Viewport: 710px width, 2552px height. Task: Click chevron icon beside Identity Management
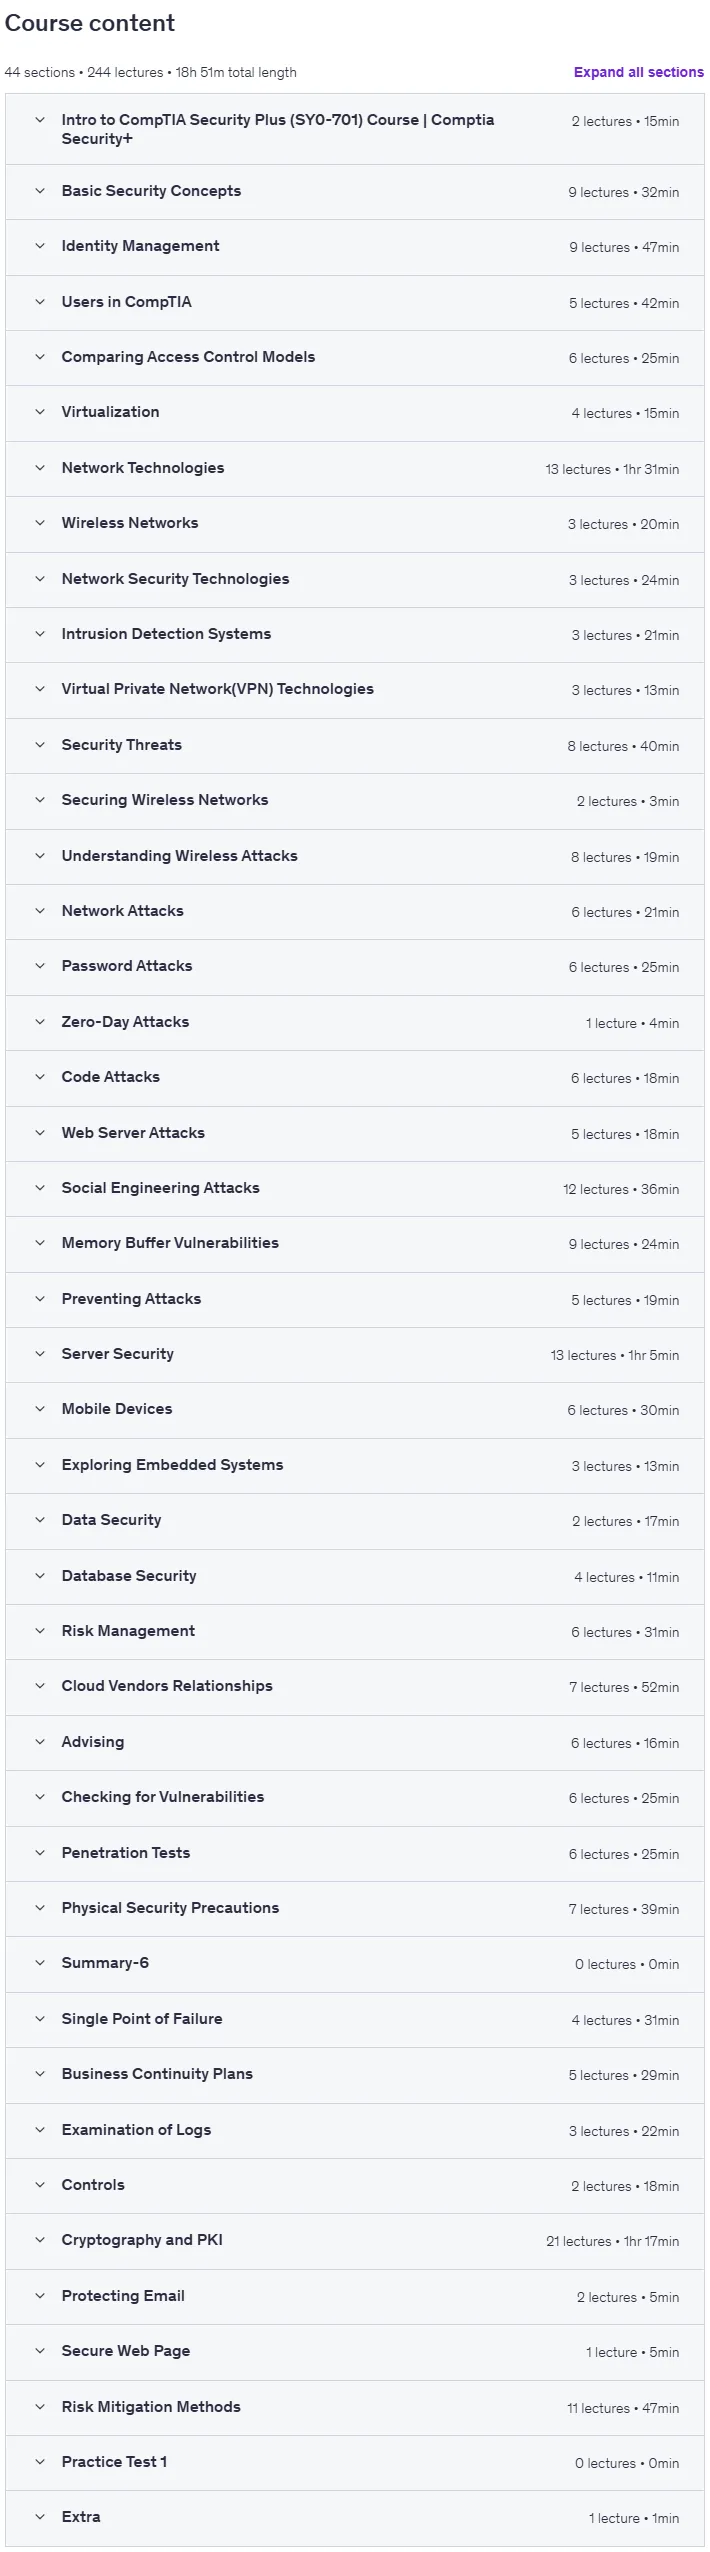point(40,246)
